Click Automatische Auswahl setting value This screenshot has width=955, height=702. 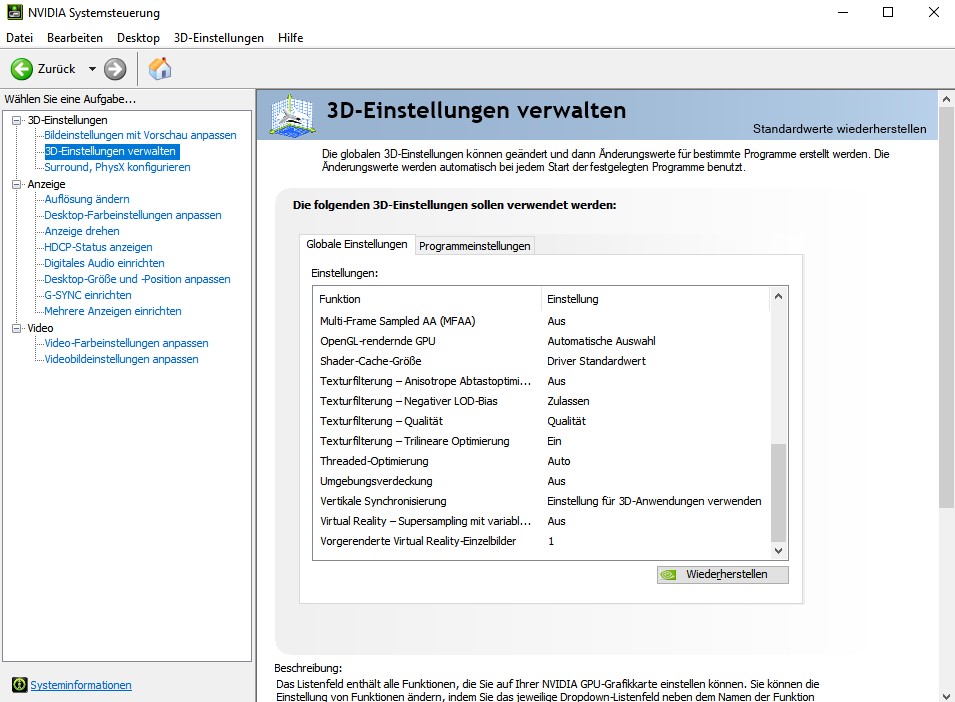tap(601, 341)
